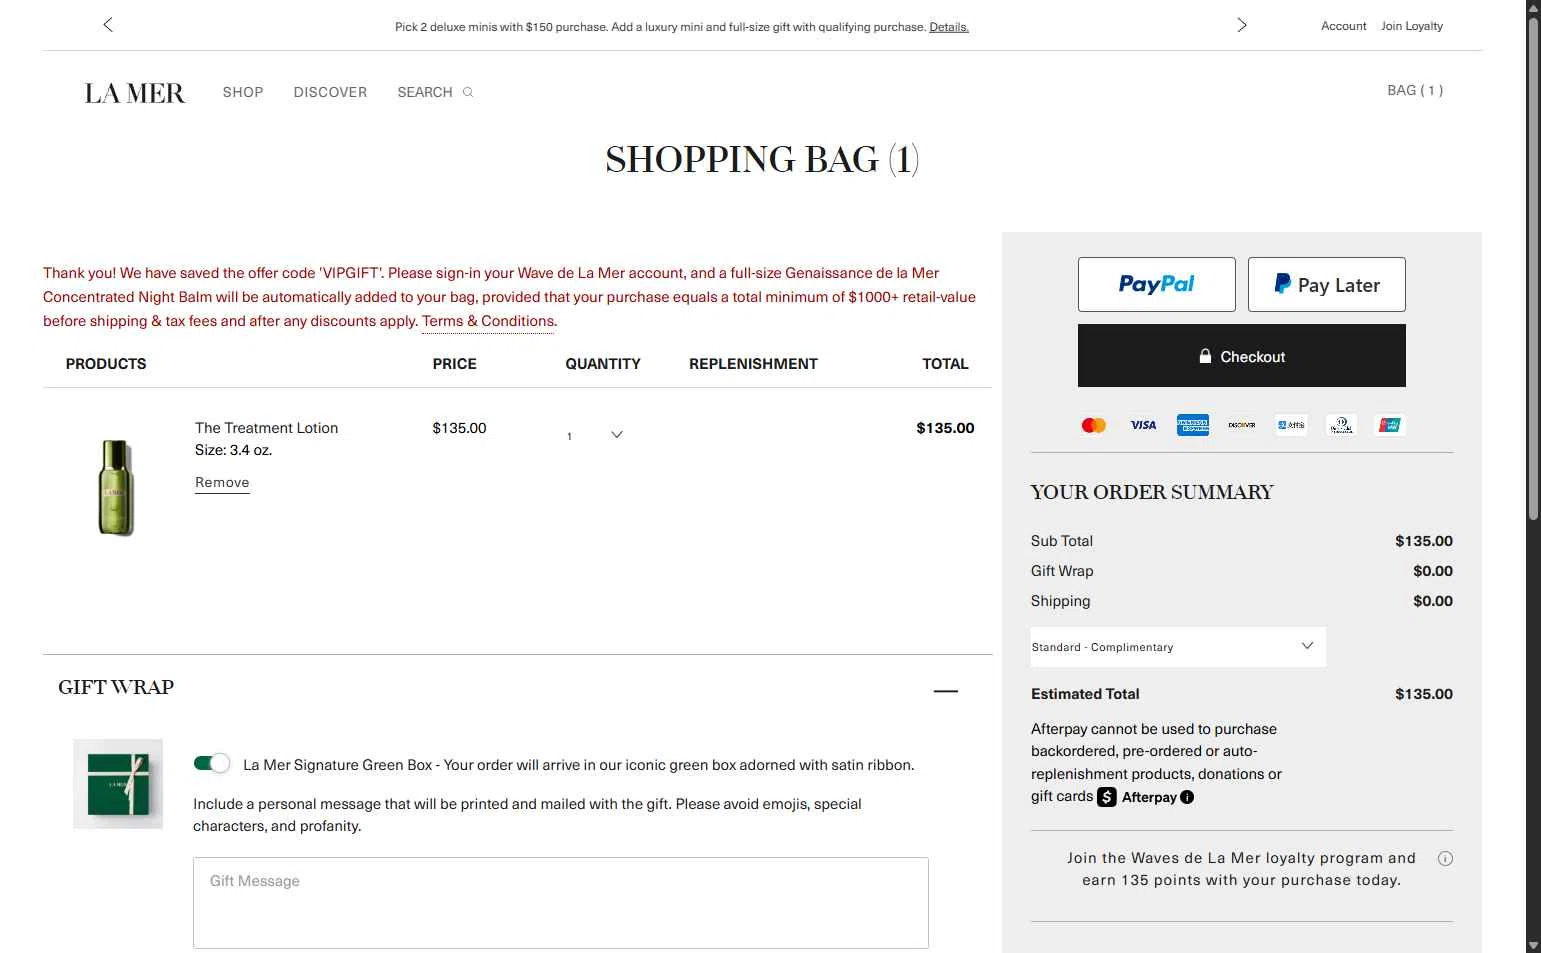Toggle La Mer Signature Green Box switch
1541x953 pixels.
click(212, 764)
